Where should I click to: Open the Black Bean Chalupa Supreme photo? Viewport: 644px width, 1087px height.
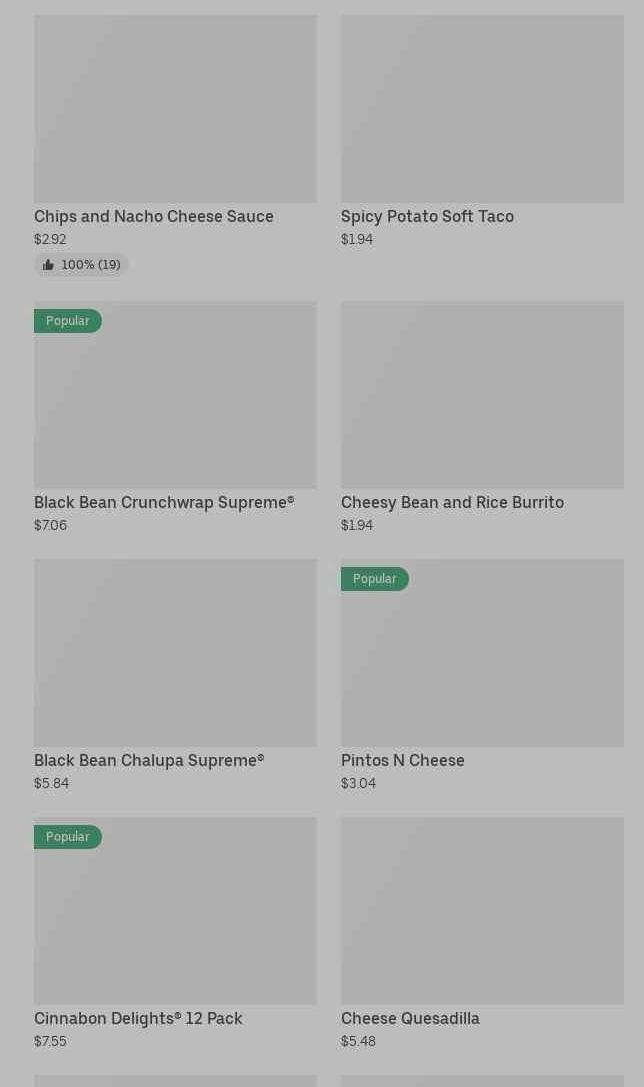pos(175,653)
